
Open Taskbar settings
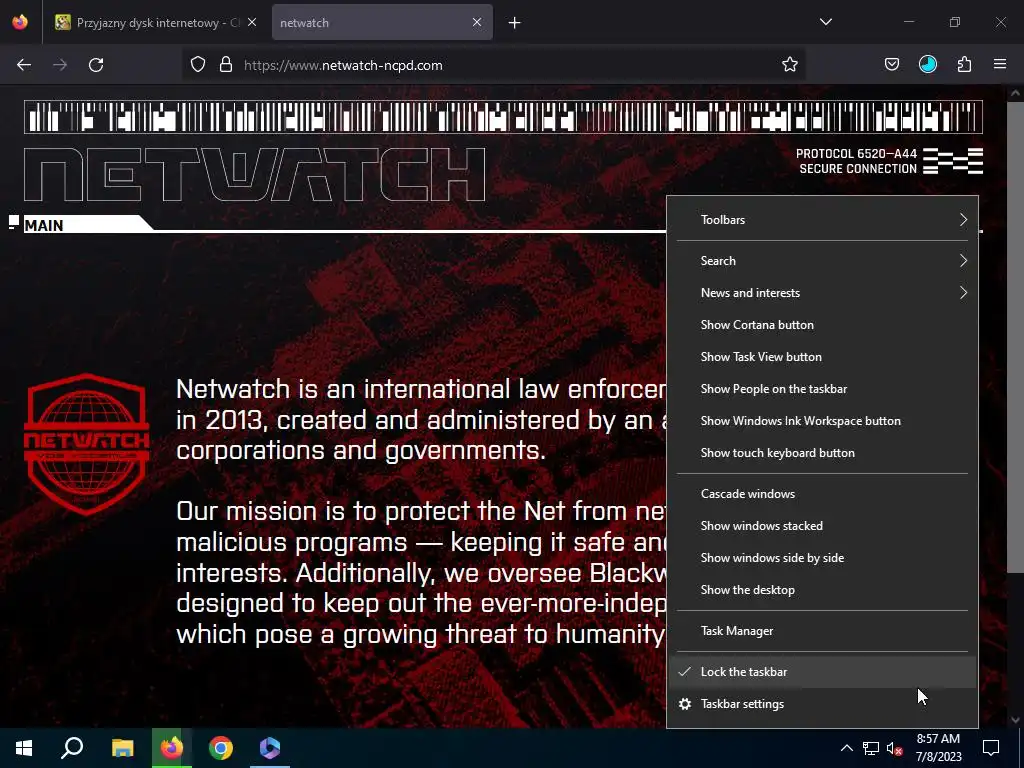[822, 703]
